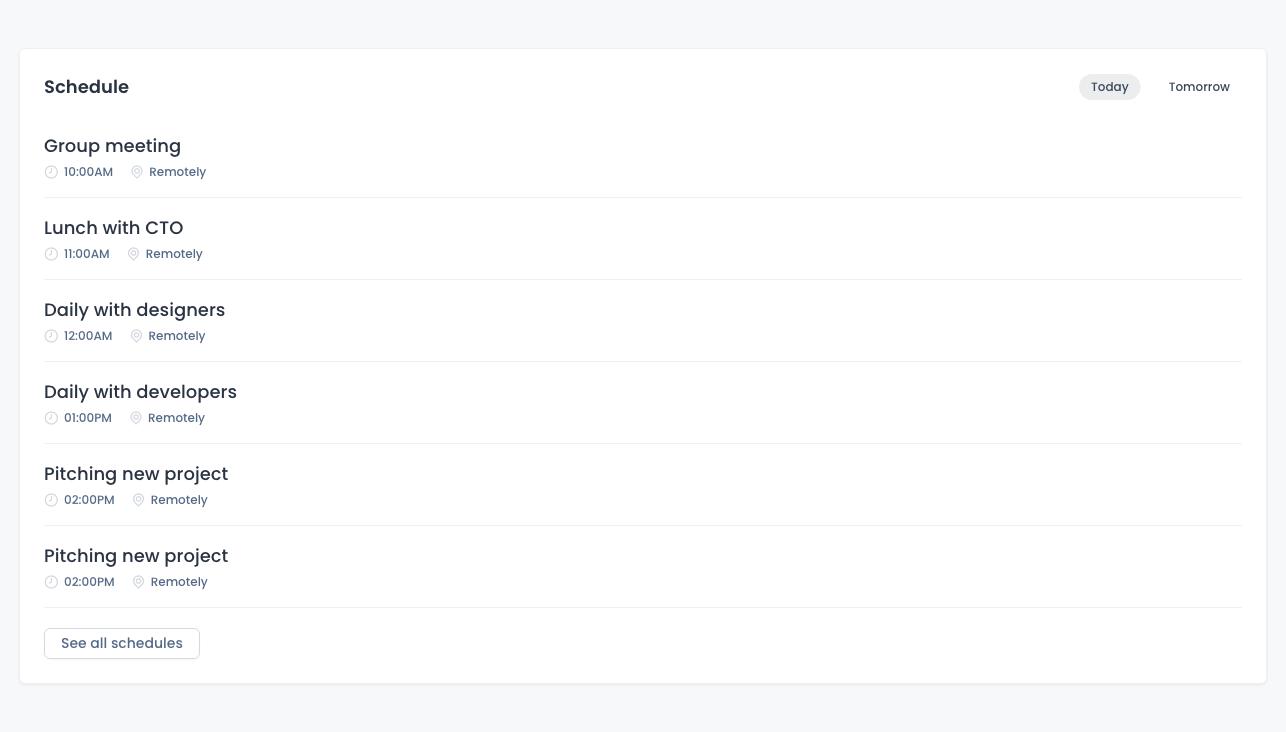Click the clock icon on the first Pitching new project
Image resolution: width=1286 pixels, height=732 pixels.
(51, 499)
